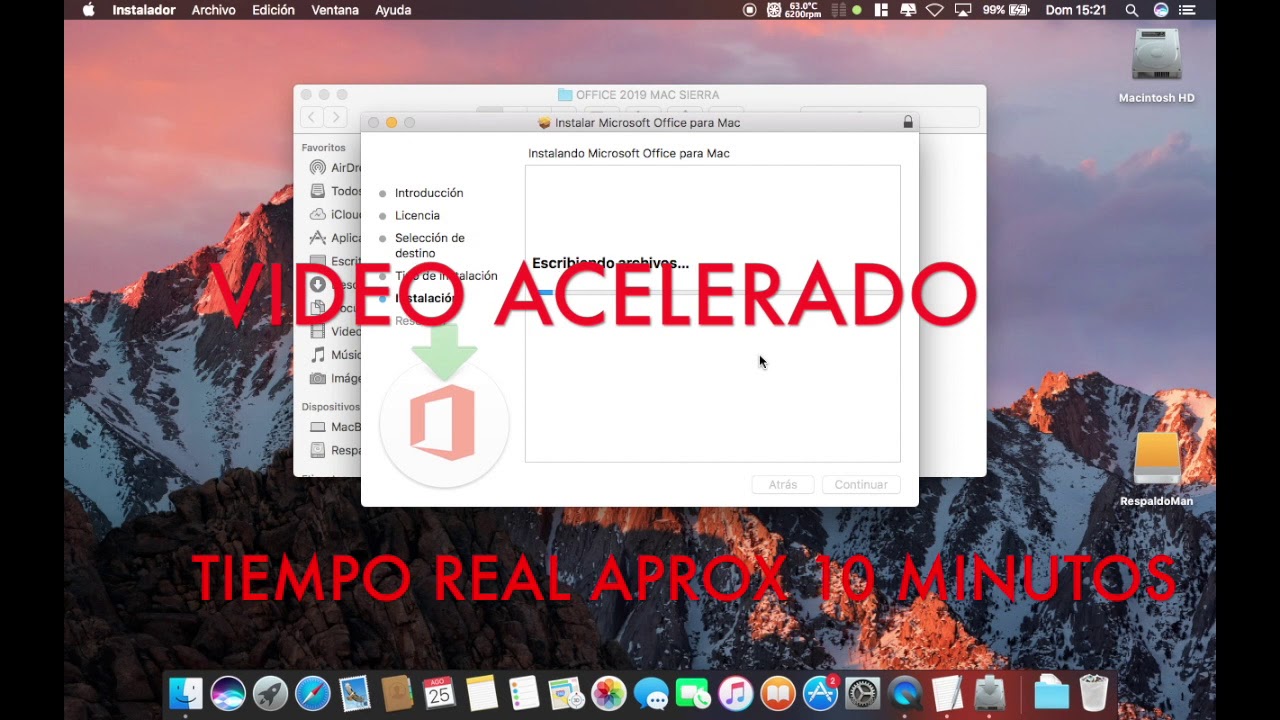Open the Apple menu

[88, 10]
